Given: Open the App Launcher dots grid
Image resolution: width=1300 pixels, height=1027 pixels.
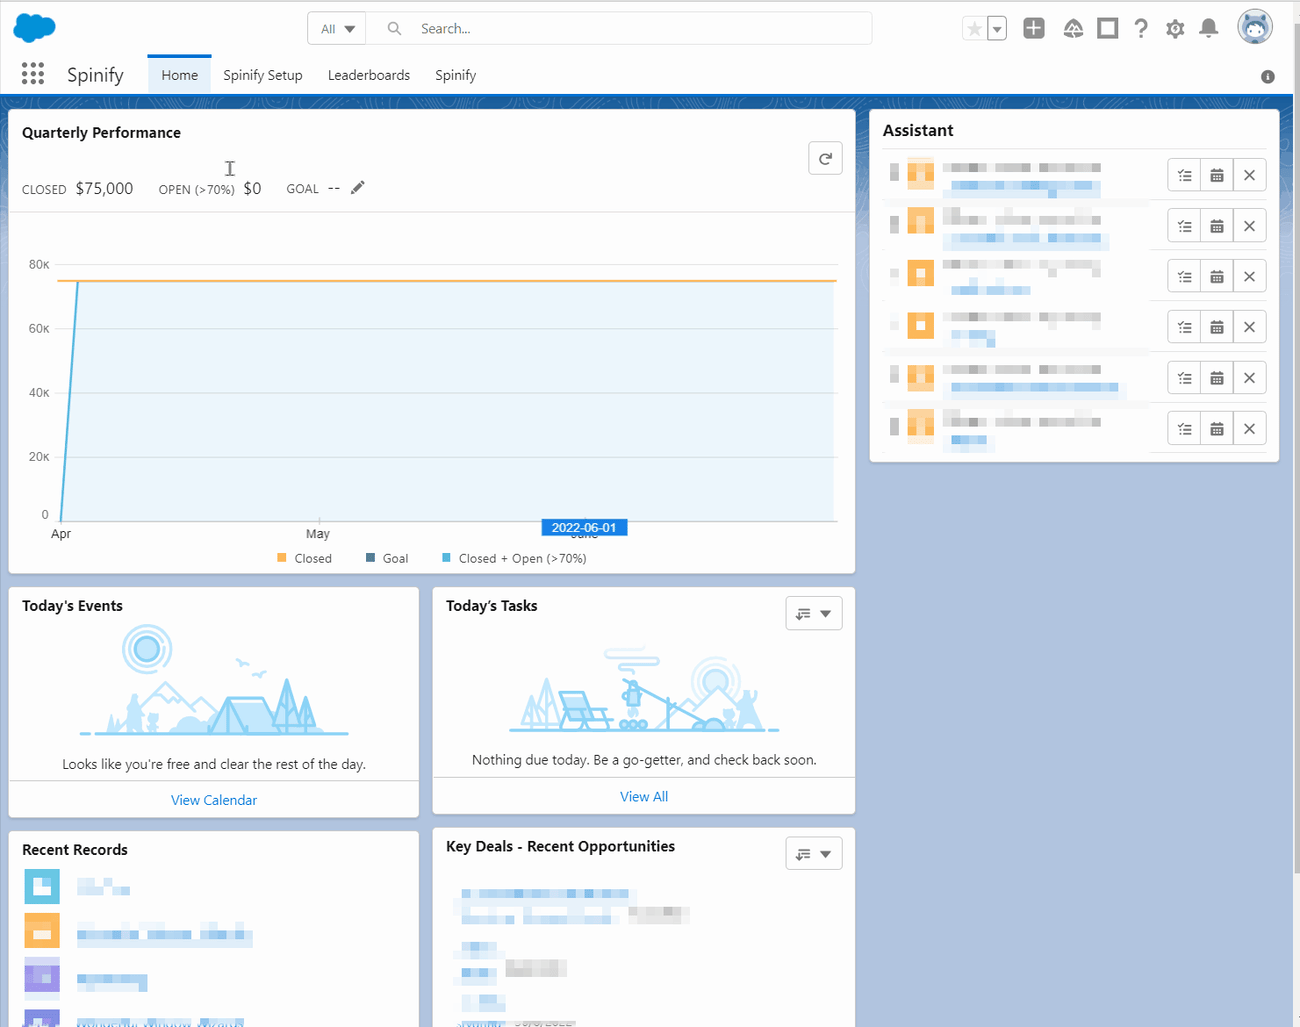Looking at the screenshot, I should coord(33,73).
